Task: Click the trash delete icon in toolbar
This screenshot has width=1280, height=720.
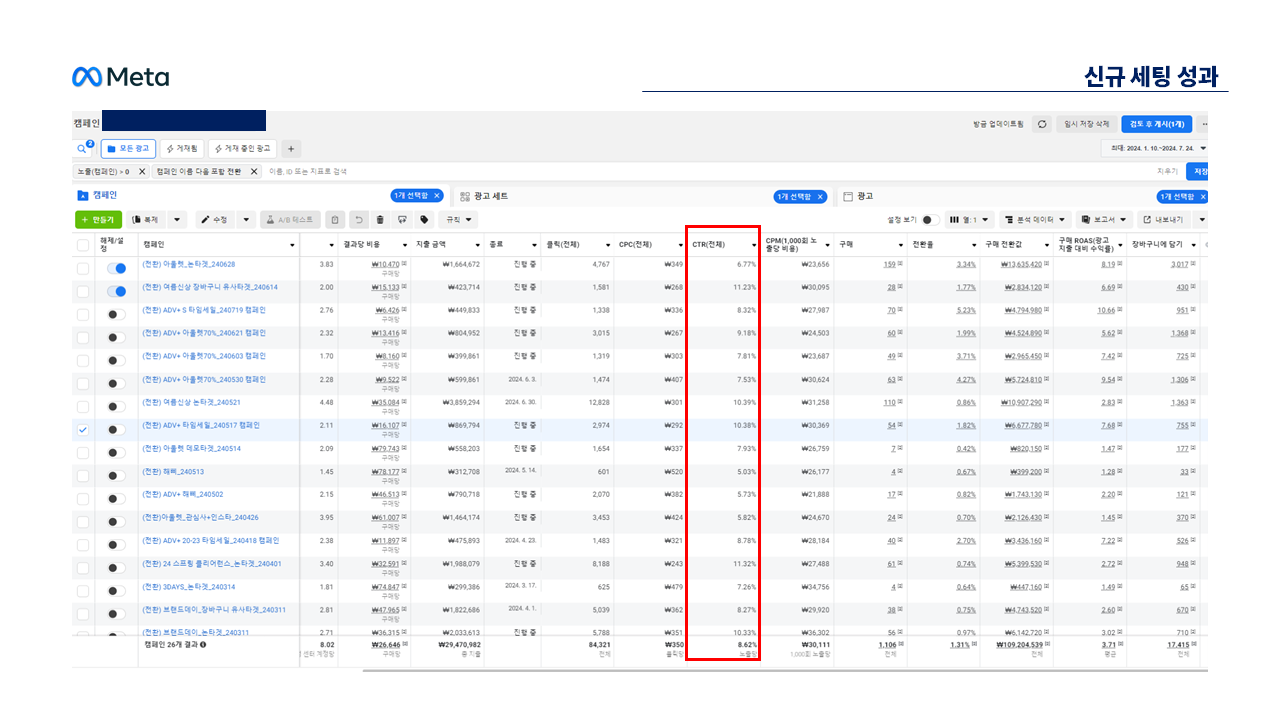Action: 380,219
